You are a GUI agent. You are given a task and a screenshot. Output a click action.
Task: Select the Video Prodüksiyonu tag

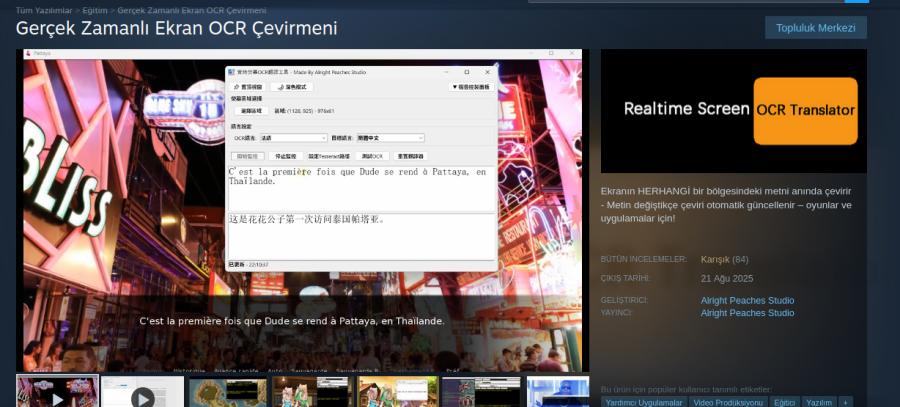pyautogui.click(x=728, y=402)
